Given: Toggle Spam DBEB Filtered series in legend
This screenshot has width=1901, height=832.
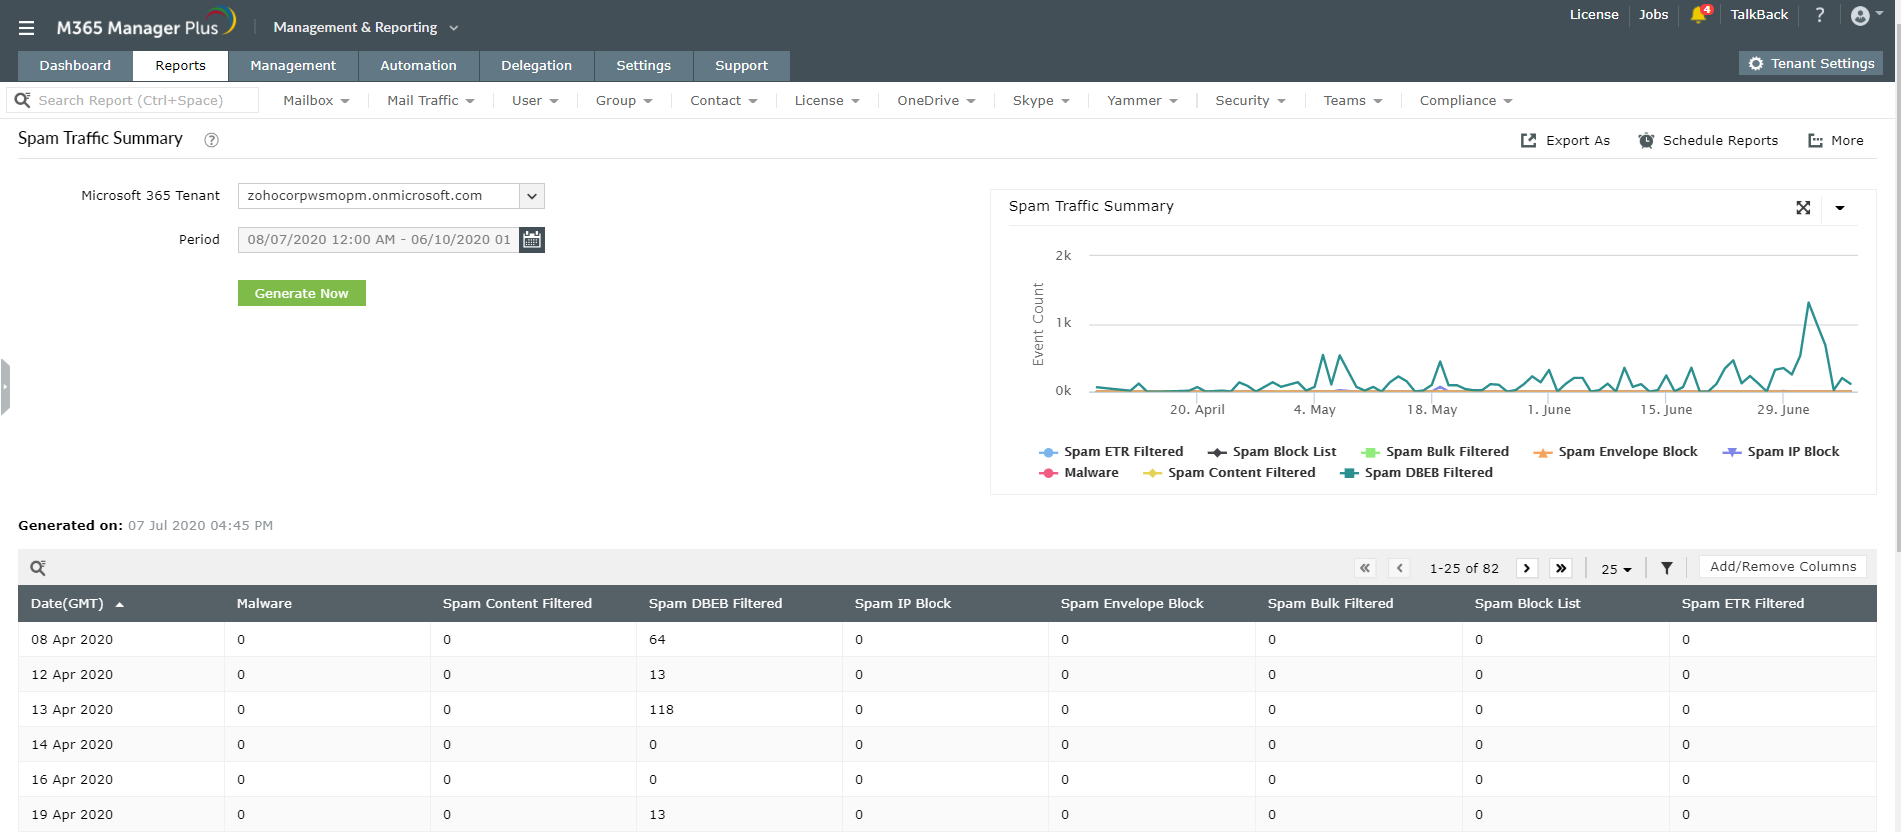Looking at the screenshot, I should 1427,473.
